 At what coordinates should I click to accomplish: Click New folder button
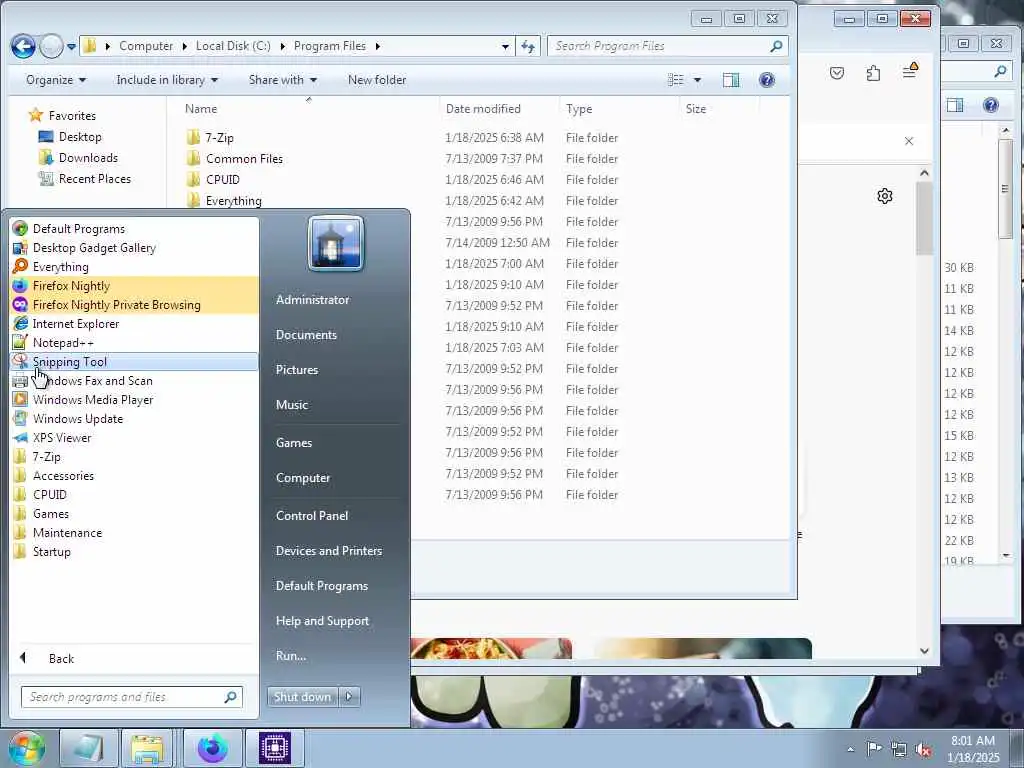[377, 80]
